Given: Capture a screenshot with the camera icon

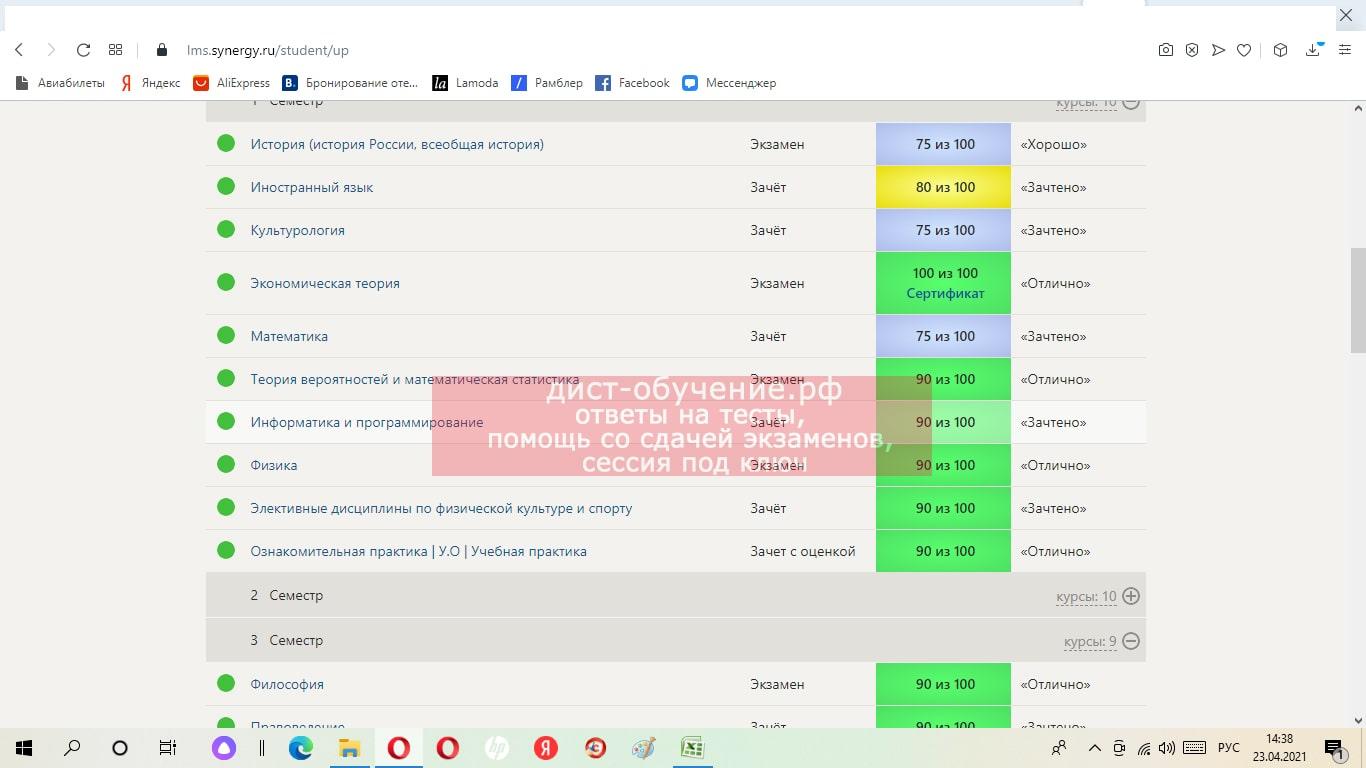Looking at the screenshot, I should 1165,50.
